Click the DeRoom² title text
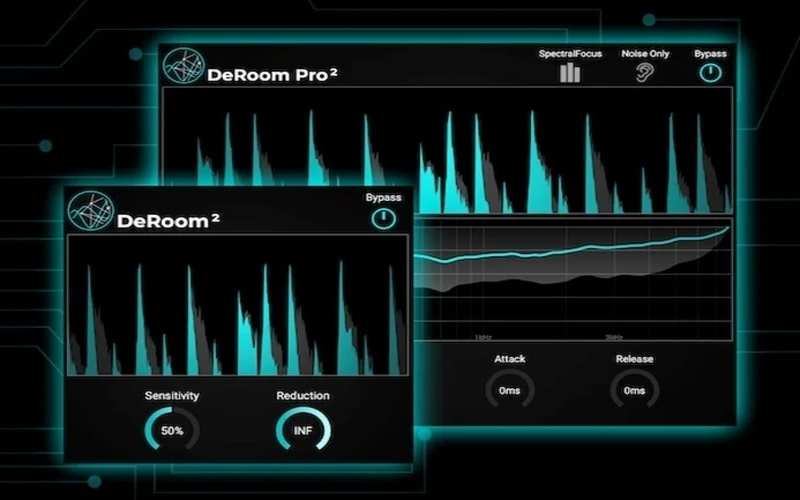The width and height of the screenshot is (800, 500). (x=168, y=221)
